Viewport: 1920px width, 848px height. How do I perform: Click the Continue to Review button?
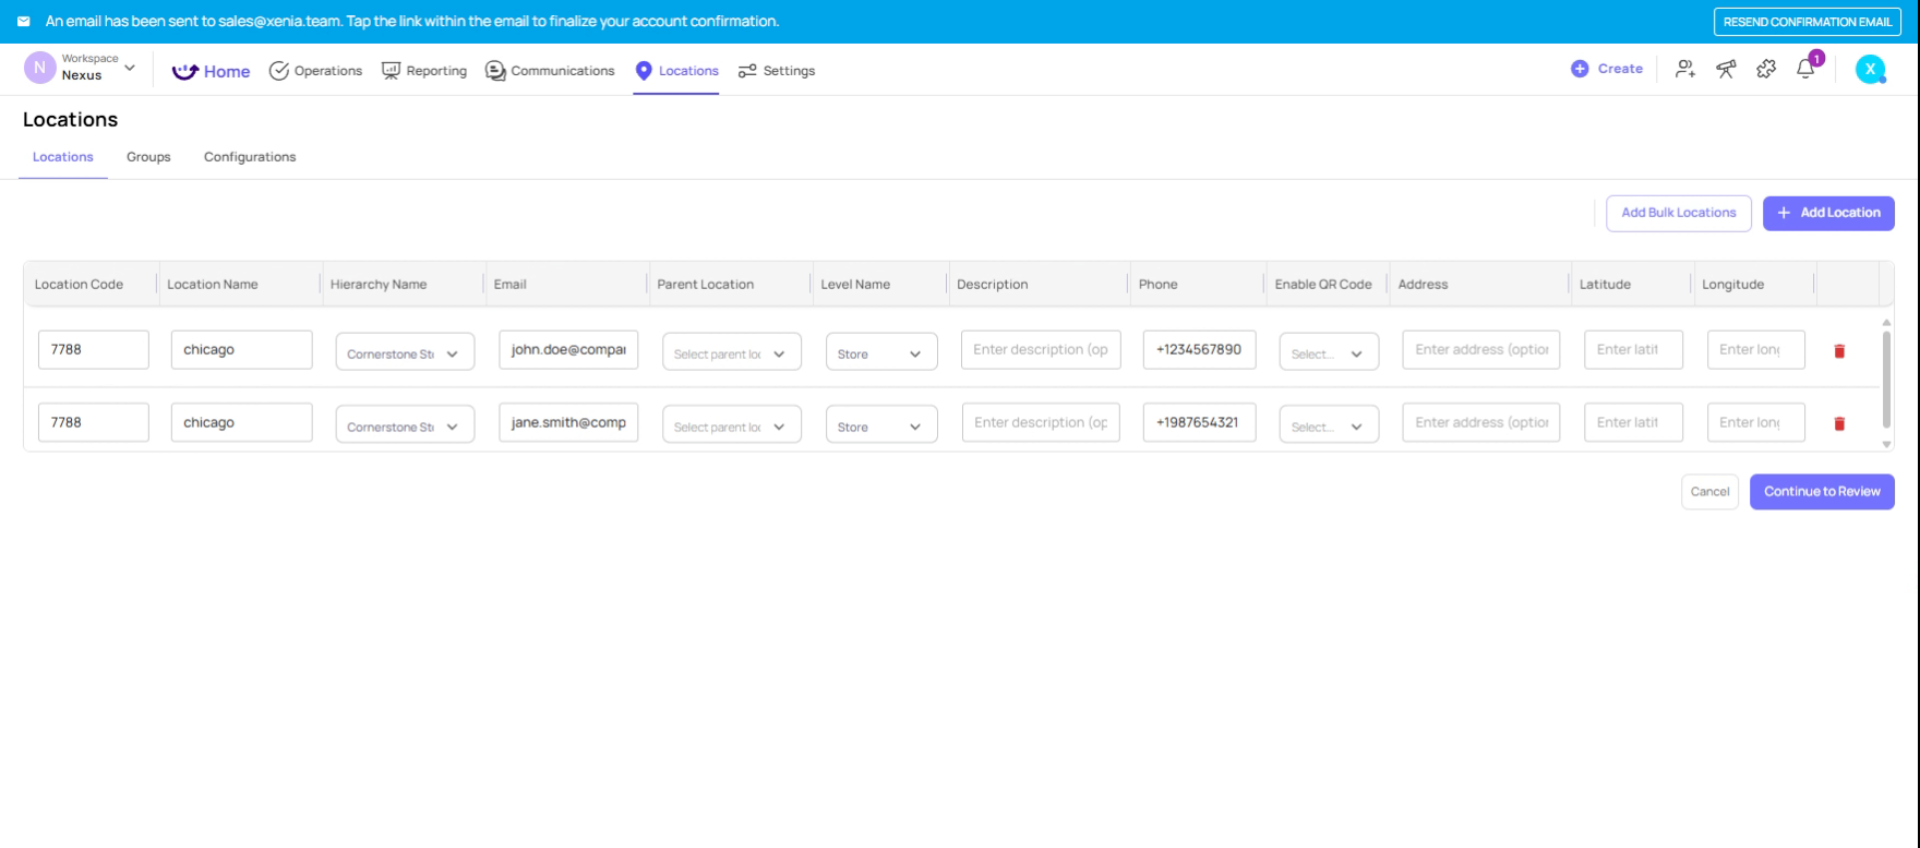(1822, 492)
